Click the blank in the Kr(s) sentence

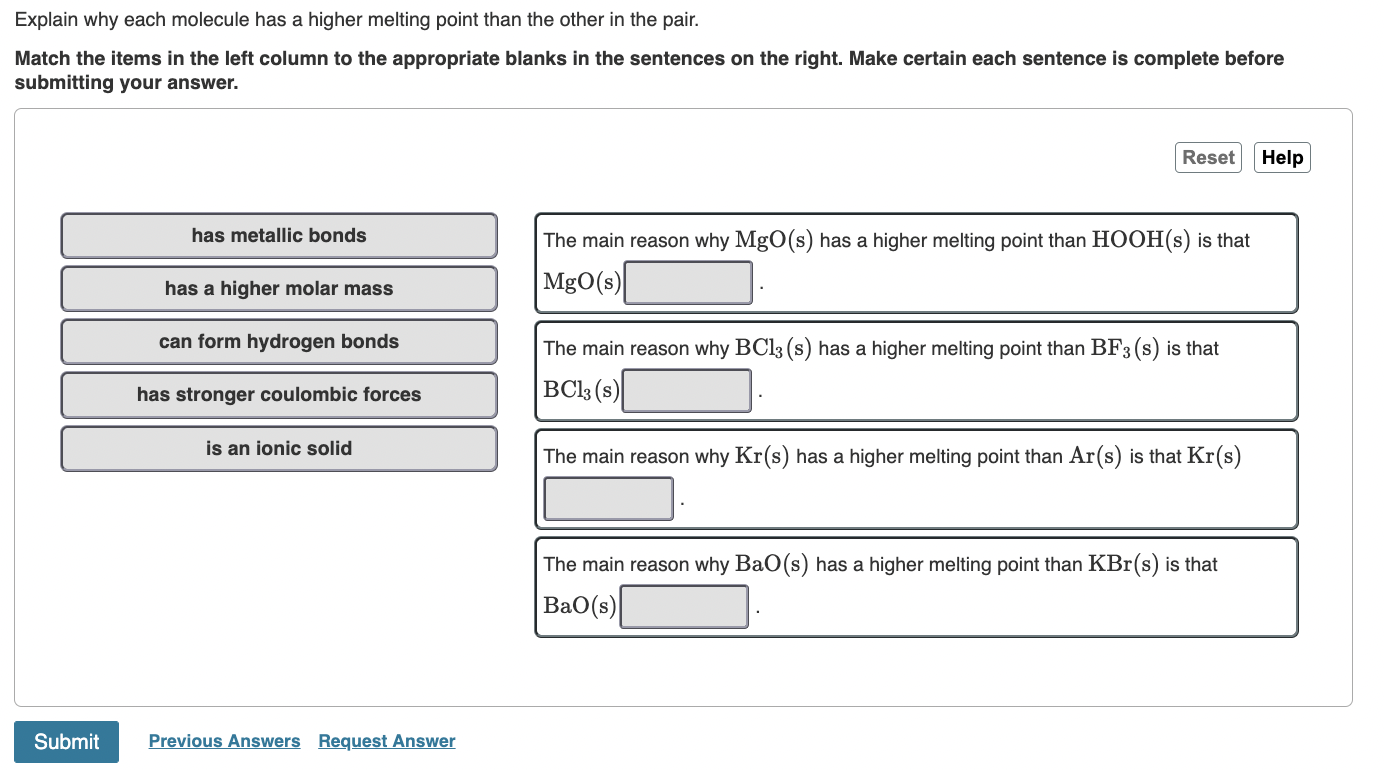608,497
